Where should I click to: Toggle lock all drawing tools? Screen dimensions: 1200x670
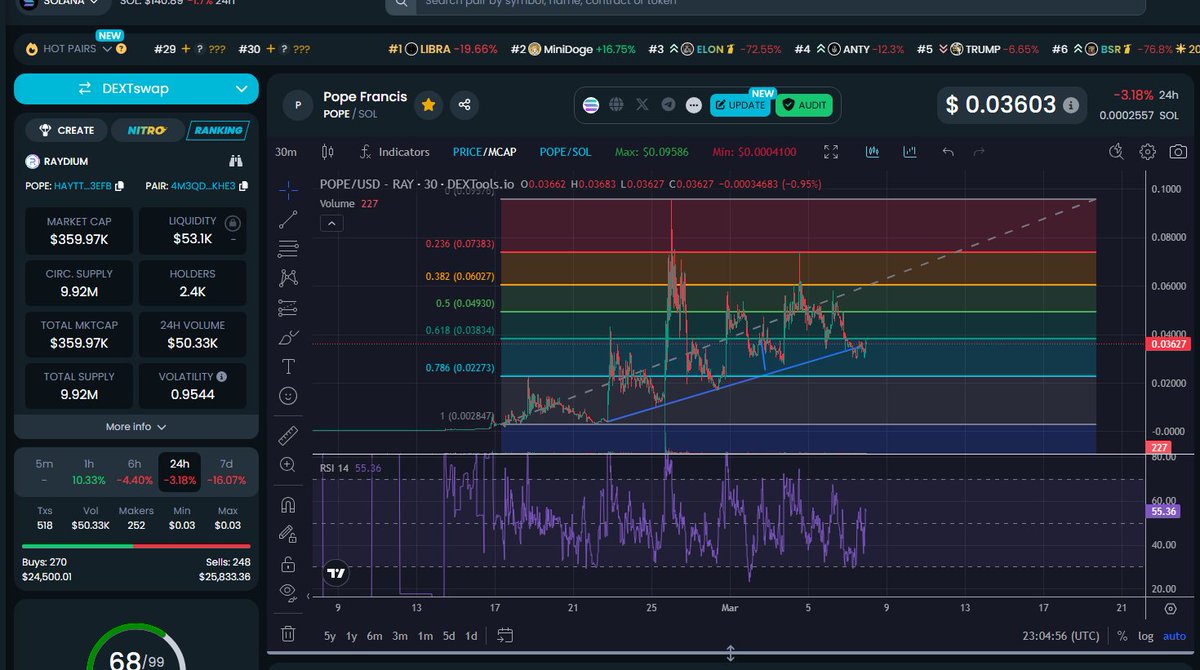288,563
